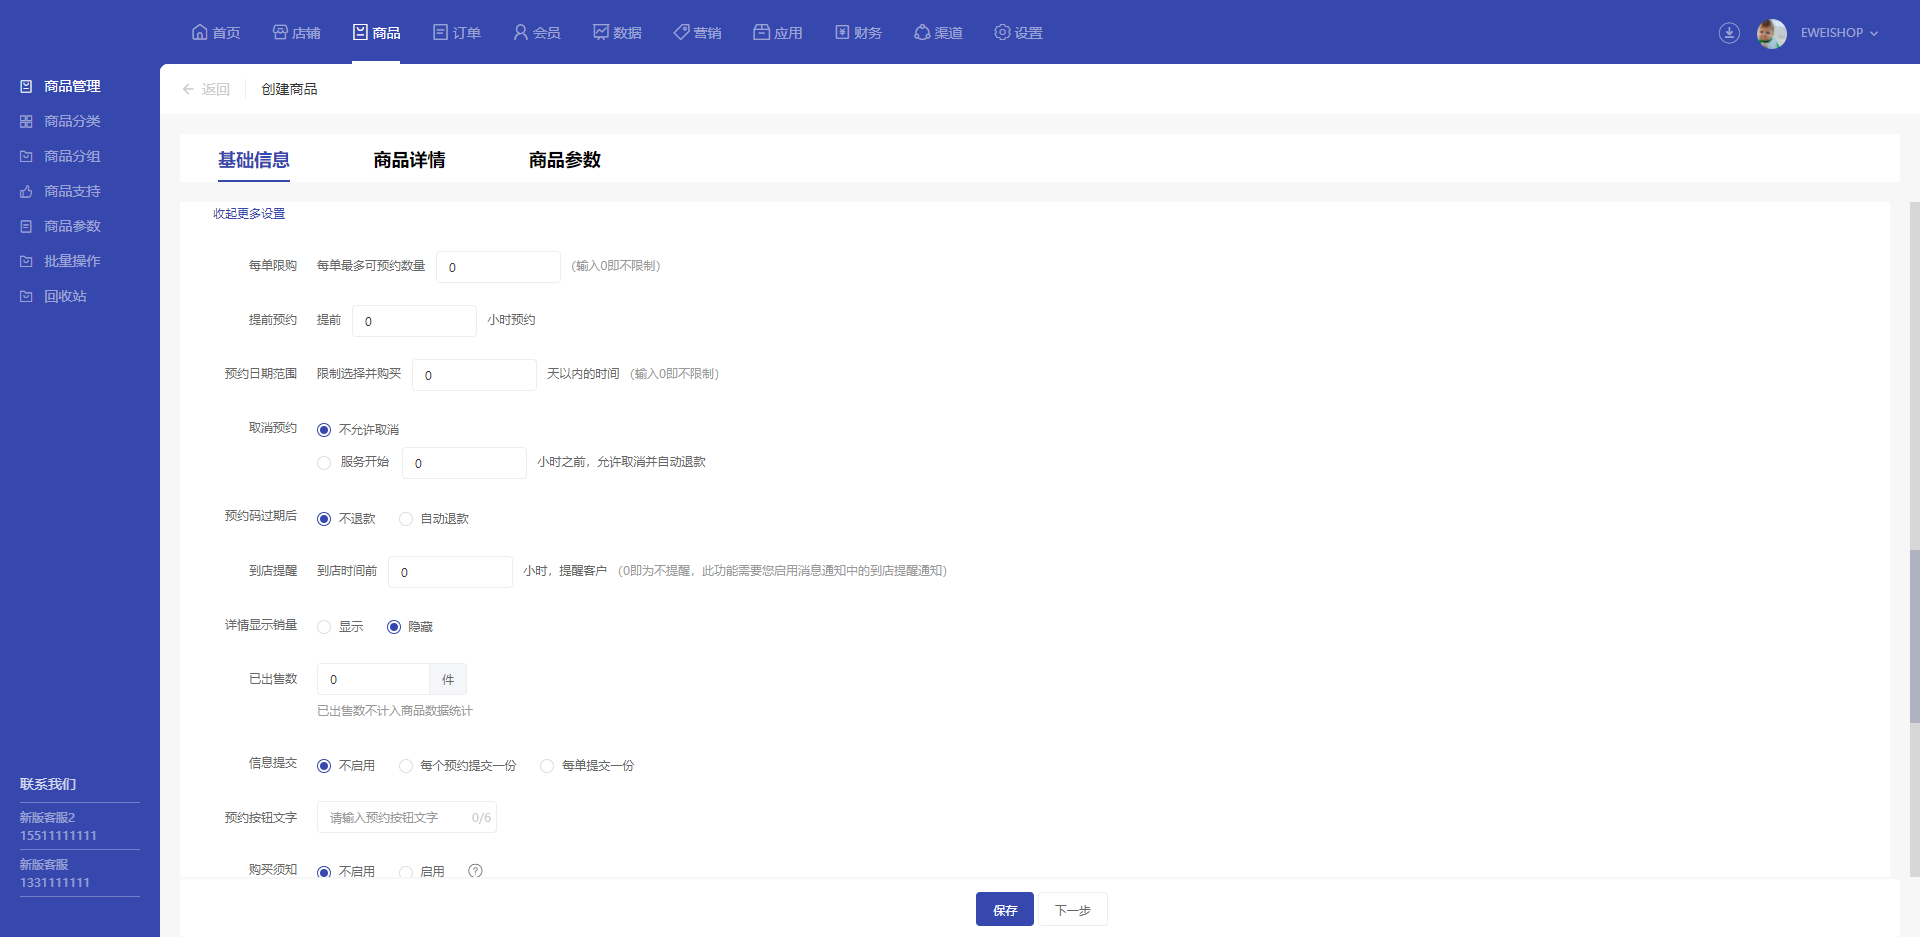Click the 商品管理 sidebar icon
This screenshot has width=1920, height=937.
coord(26,86)
